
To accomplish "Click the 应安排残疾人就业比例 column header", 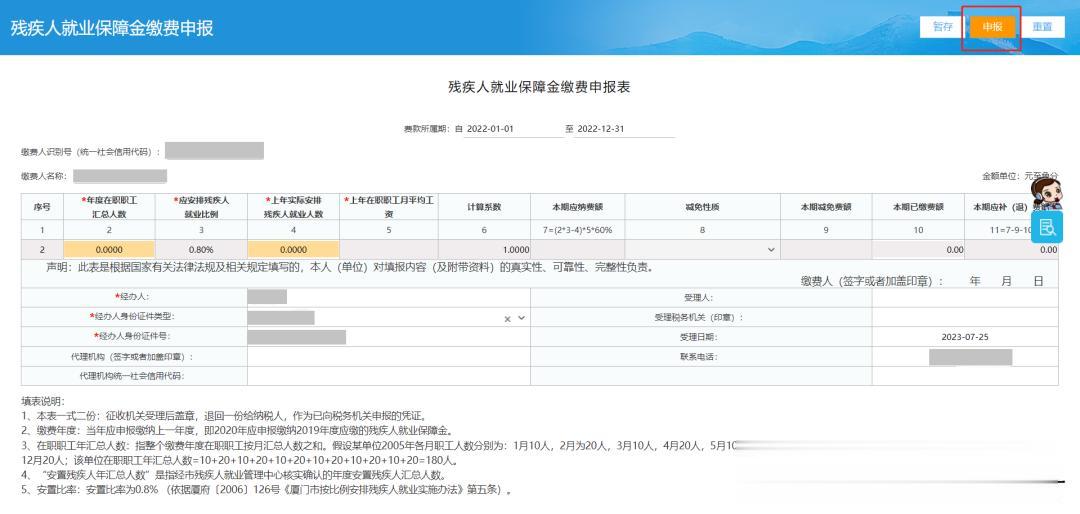I will [201, 207].
